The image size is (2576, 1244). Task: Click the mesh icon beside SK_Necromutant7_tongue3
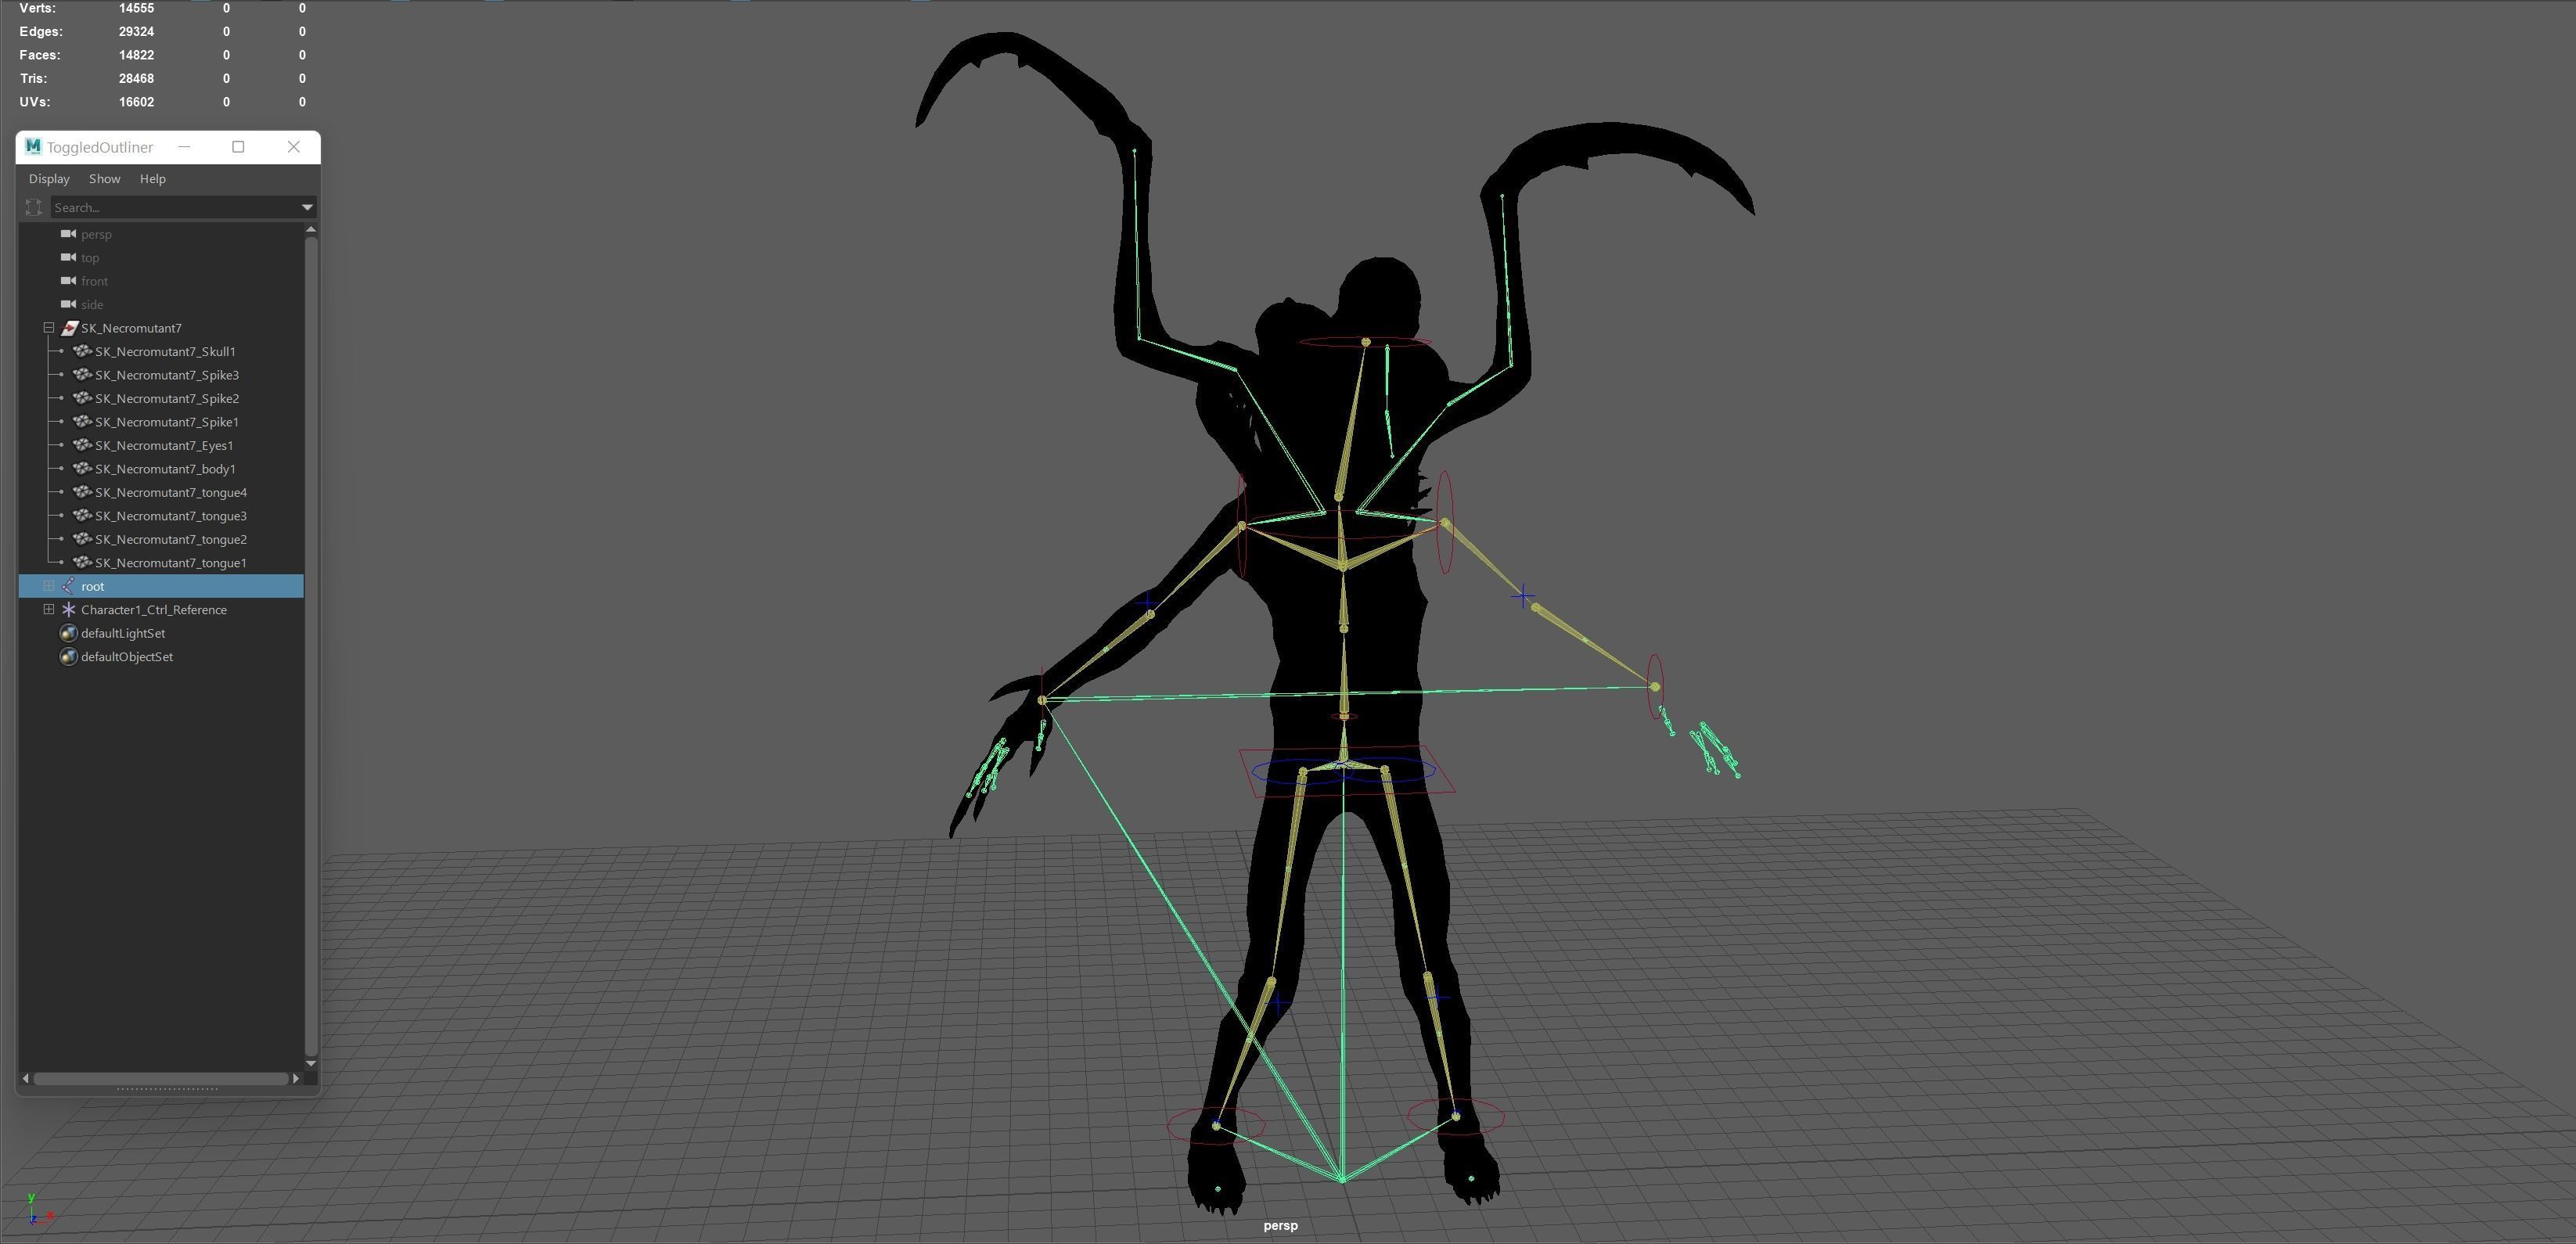tap(82, 516)
